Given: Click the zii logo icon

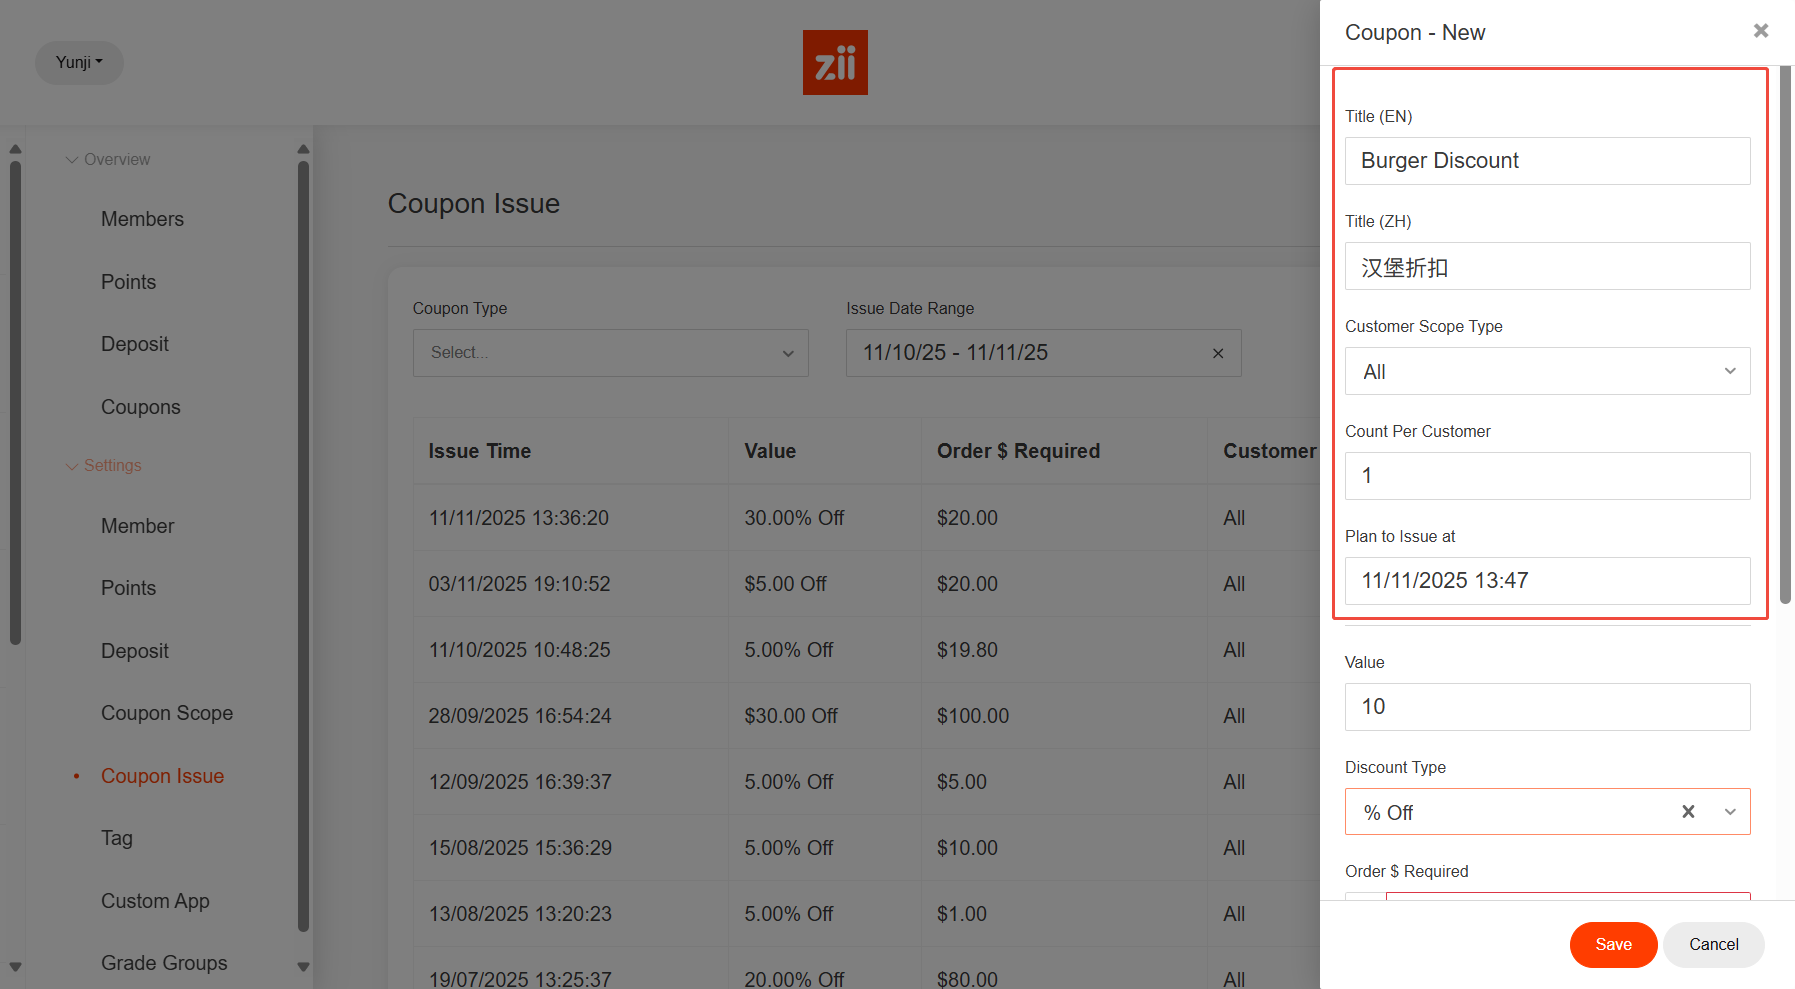Looking at the screenshot, I should (835, 62).
